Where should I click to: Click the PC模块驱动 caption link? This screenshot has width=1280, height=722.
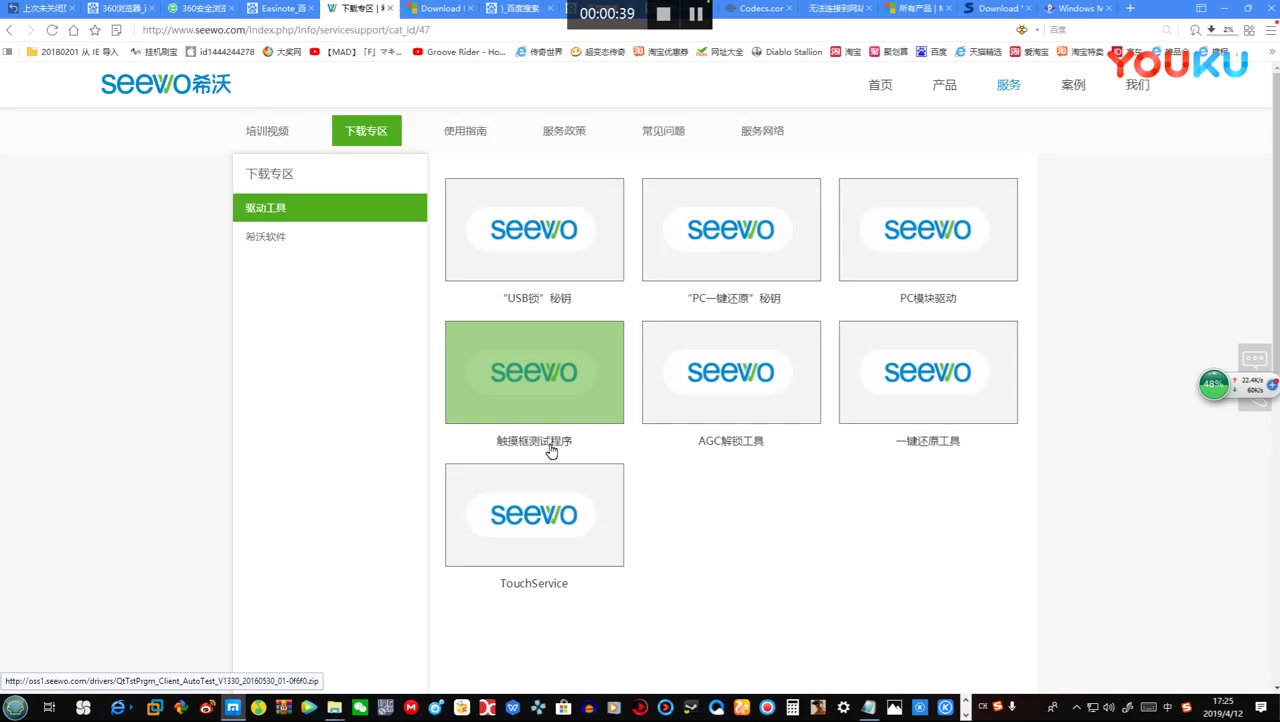click(x=928, y=298)
